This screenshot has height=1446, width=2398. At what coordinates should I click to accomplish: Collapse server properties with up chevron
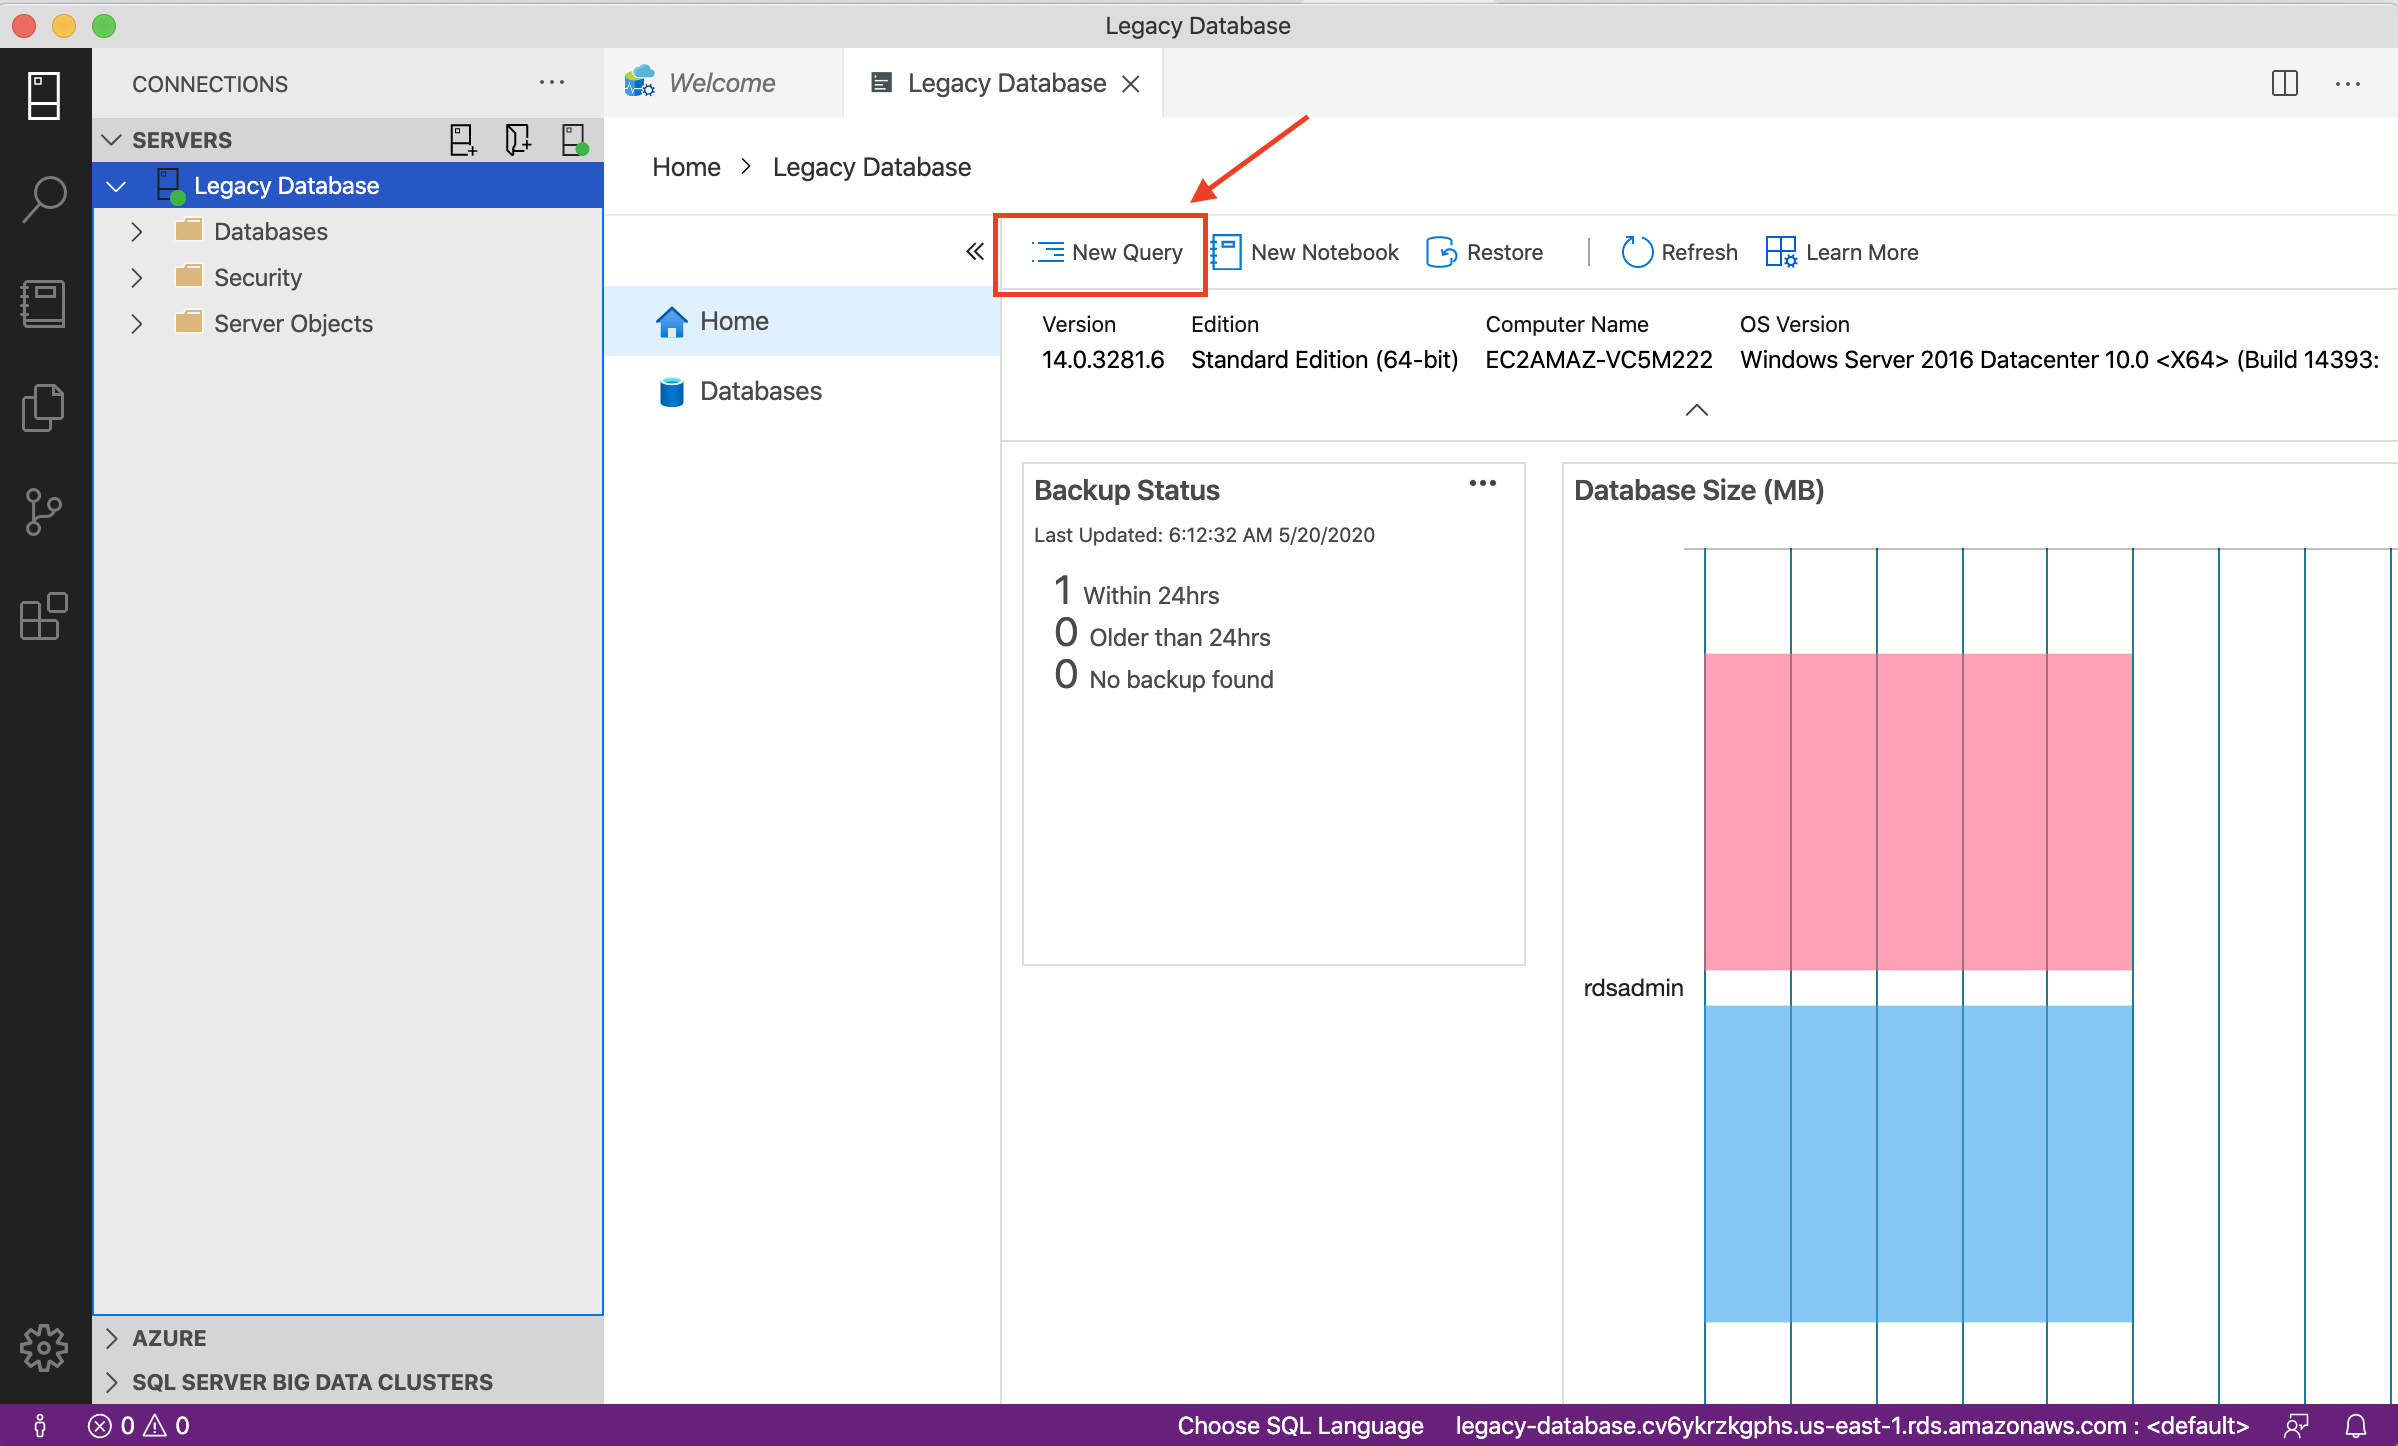pyautogui.click(x=1697, y=410)
